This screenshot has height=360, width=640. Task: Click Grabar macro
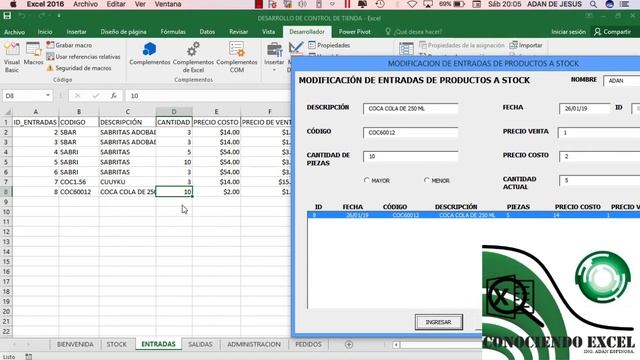69,45
